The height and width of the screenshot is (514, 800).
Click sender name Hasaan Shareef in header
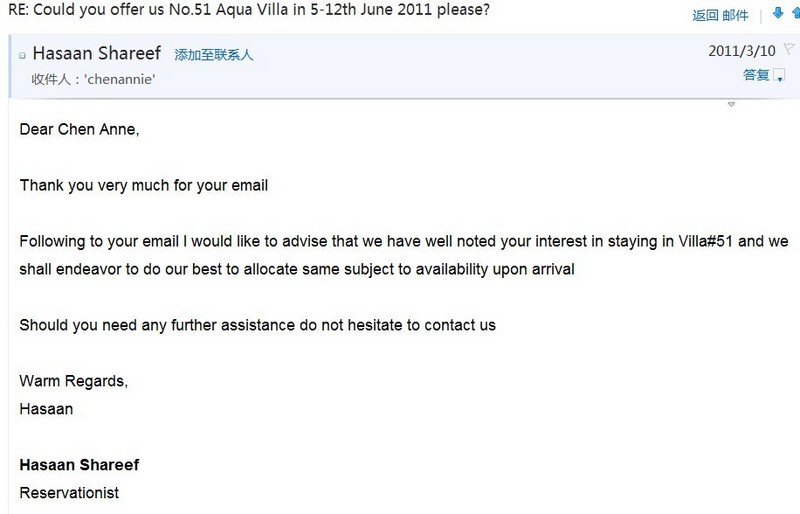click(98, 54)
